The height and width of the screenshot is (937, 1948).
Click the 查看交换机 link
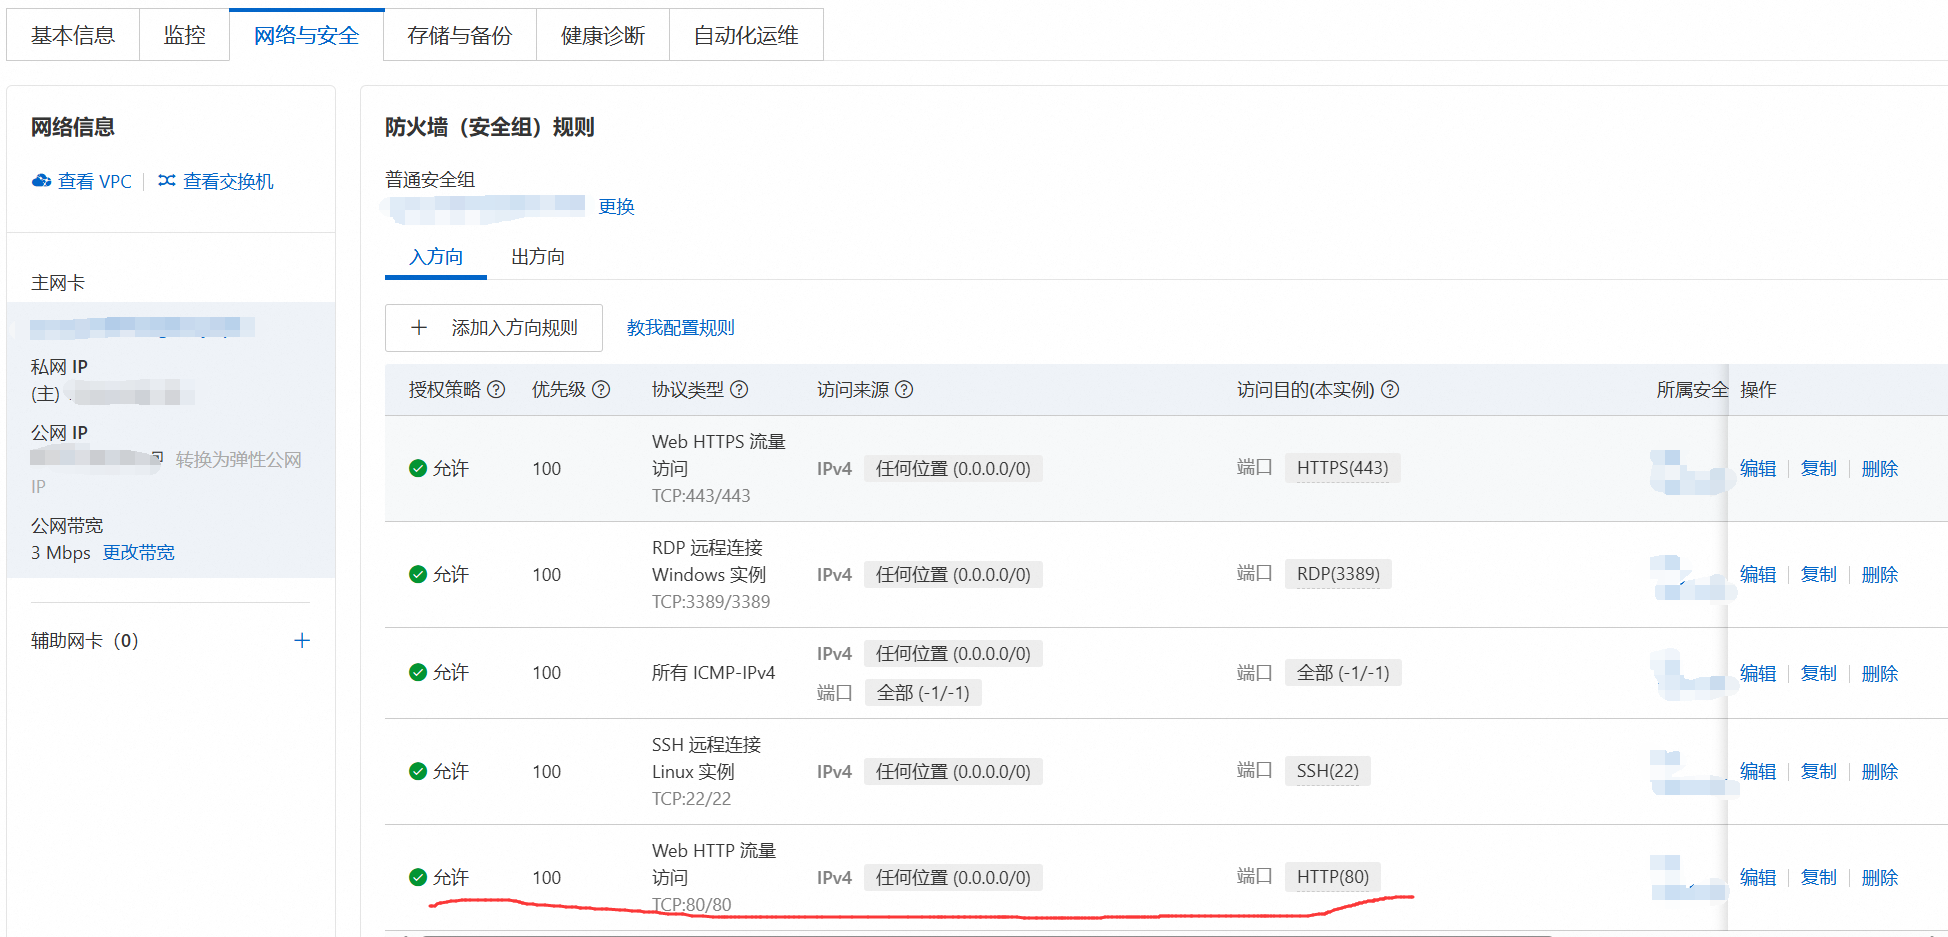point(228,181)
